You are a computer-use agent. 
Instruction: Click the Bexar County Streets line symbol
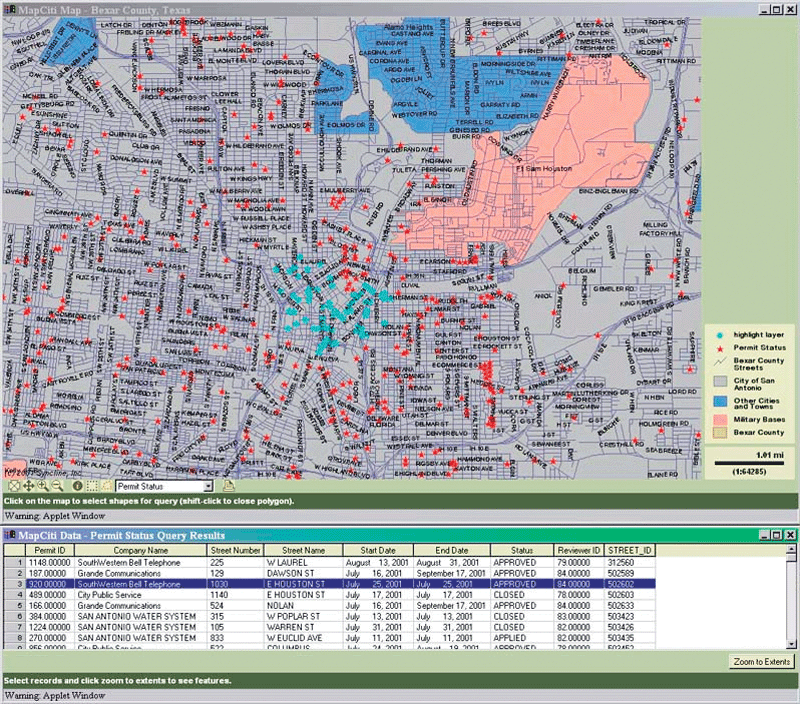pos(720,363)
